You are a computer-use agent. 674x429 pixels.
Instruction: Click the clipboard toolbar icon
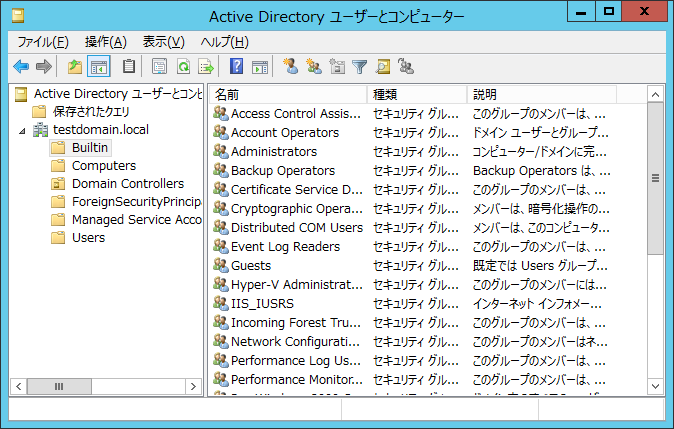tap(129, 67)
